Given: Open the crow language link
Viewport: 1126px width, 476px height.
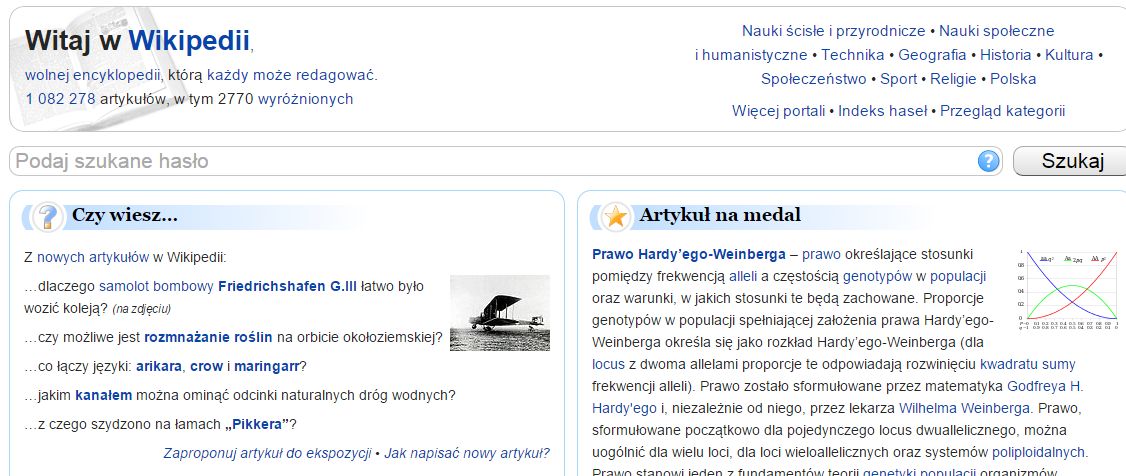Looking at the screenshot, I should click(x=207, y=366).
